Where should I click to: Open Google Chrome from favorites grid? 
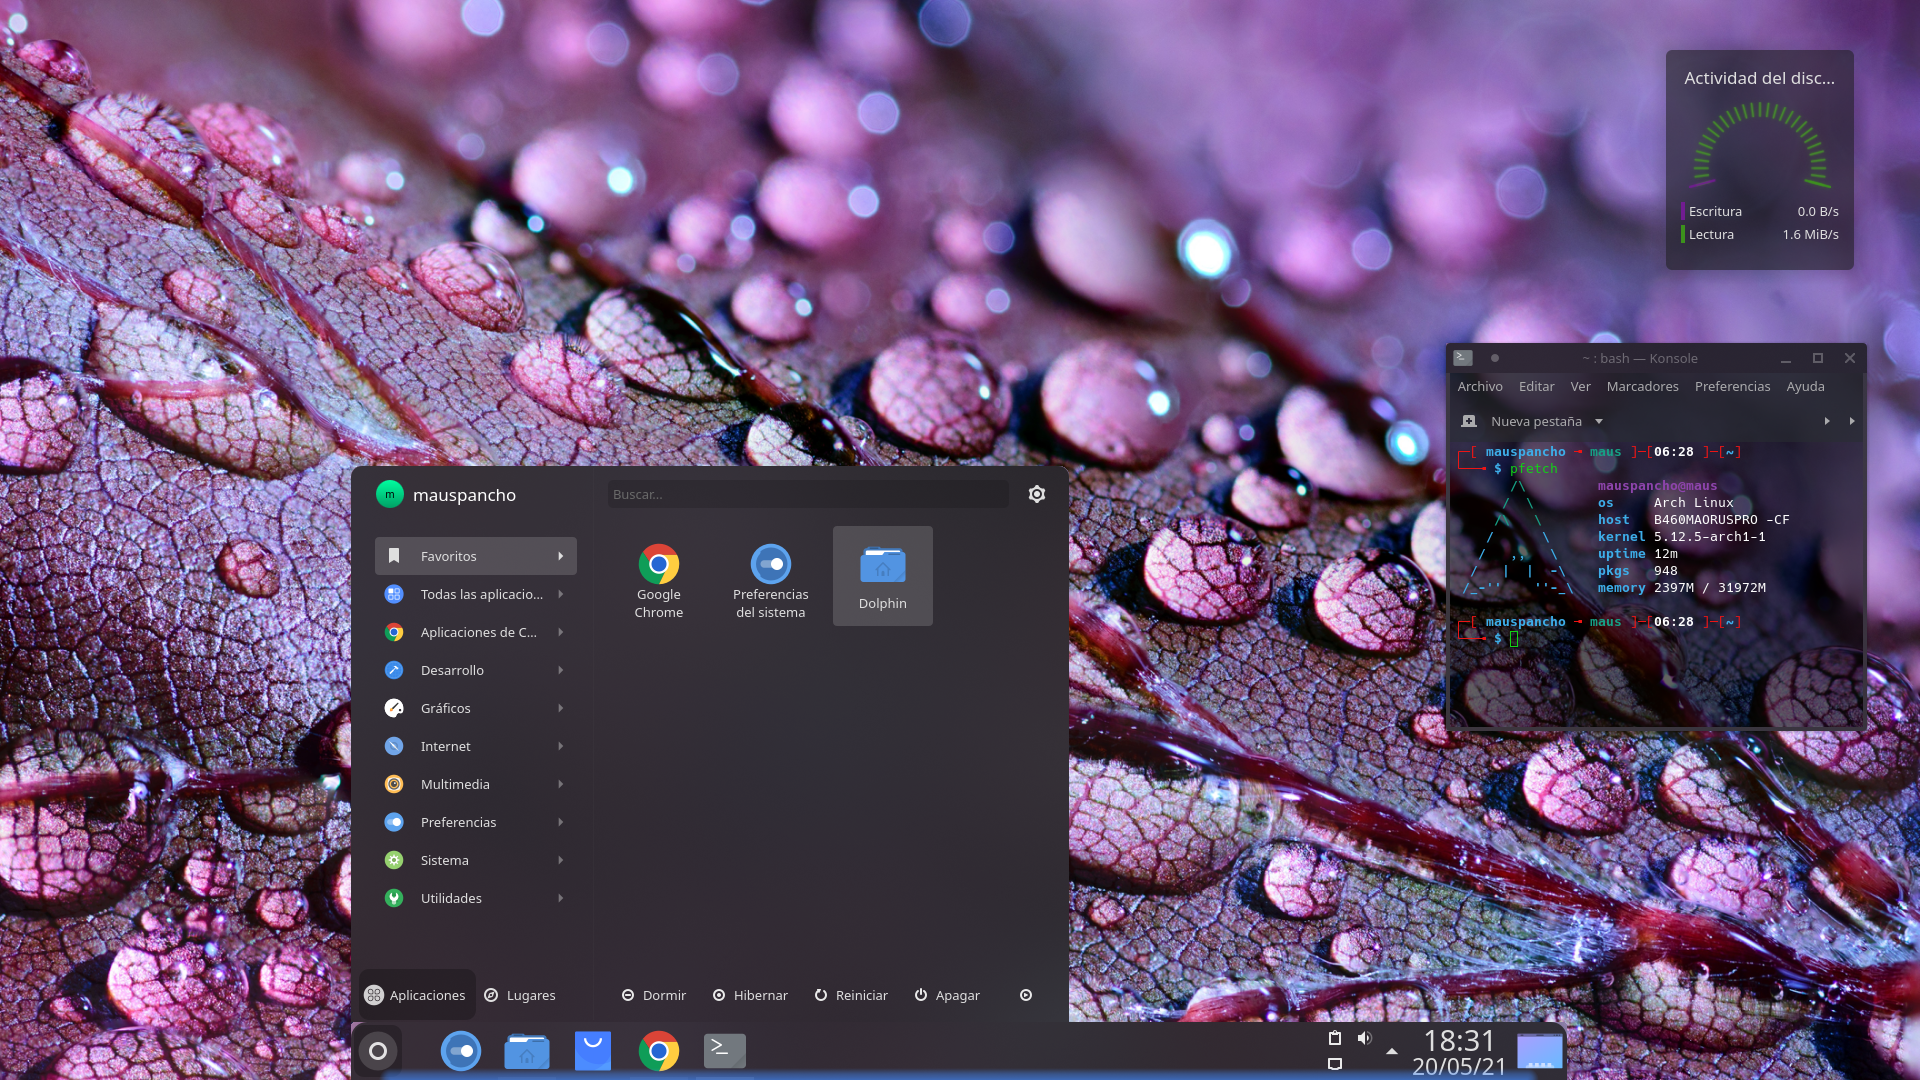pyautogui.click(x=658, y=565)
